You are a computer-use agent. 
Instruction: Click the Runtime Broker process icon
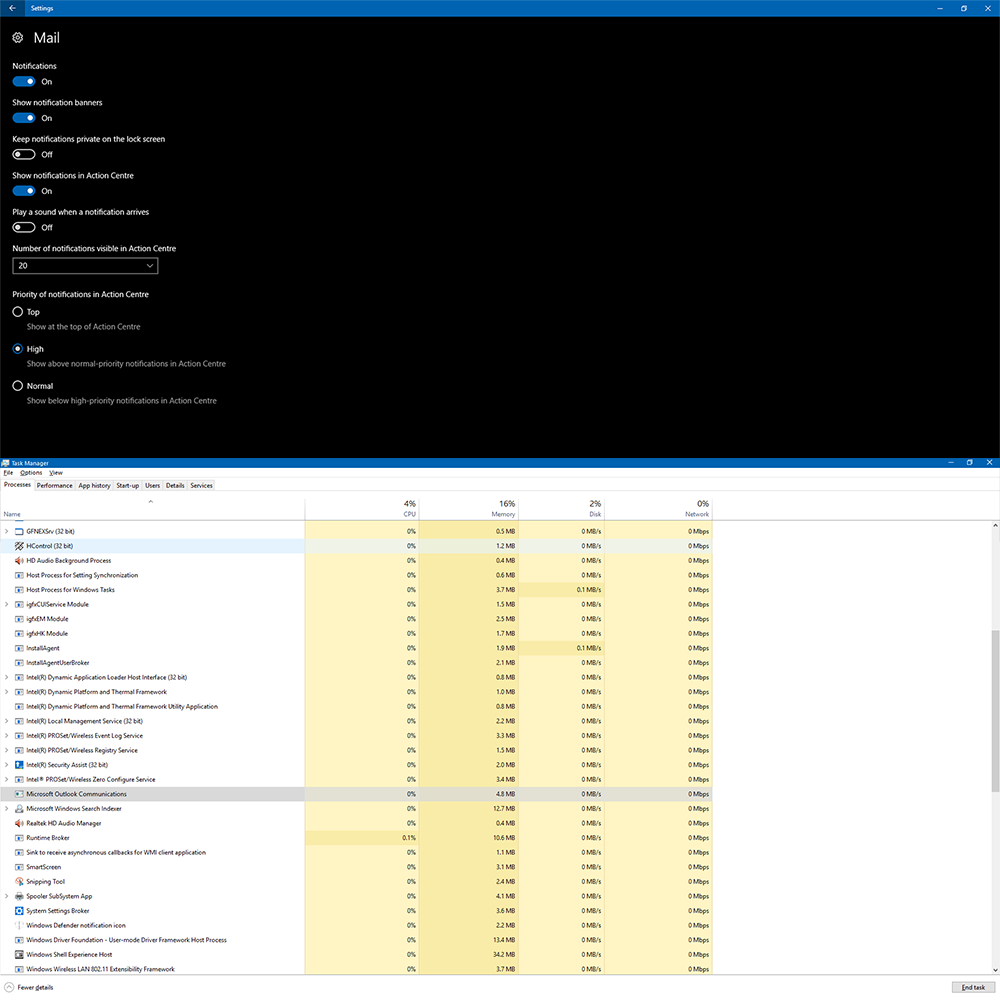19,839
